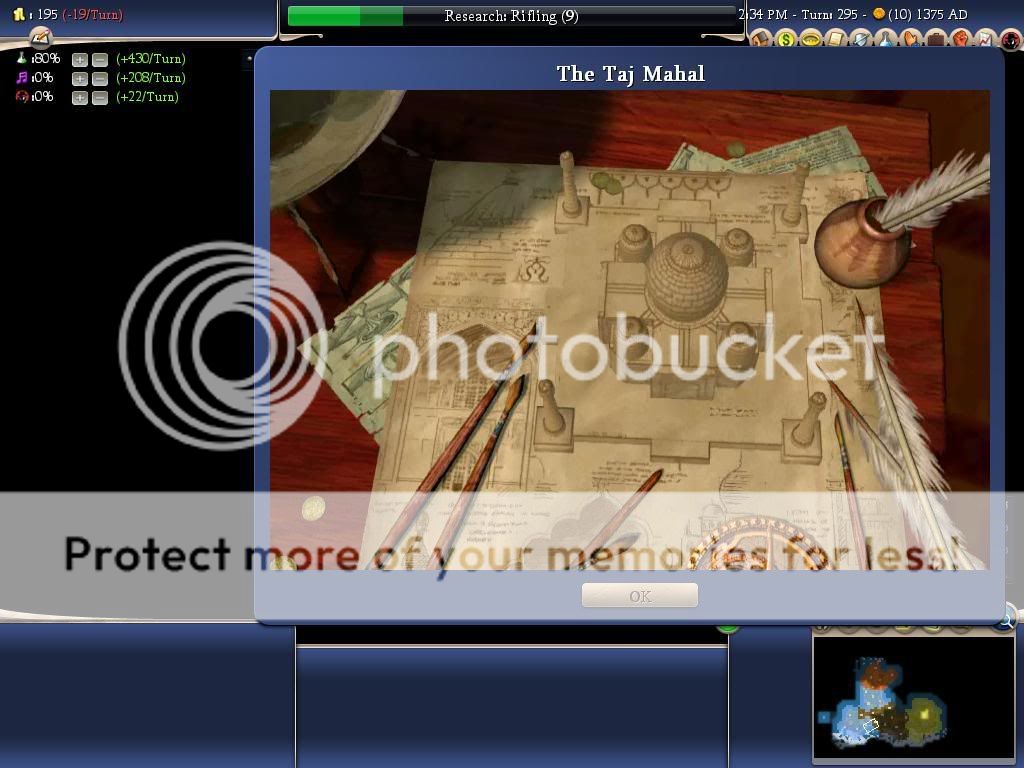This screenshot has width=1024, height=768.
Task: Open the Domestic Advisor house icon
Action: (x=760, y=38)
